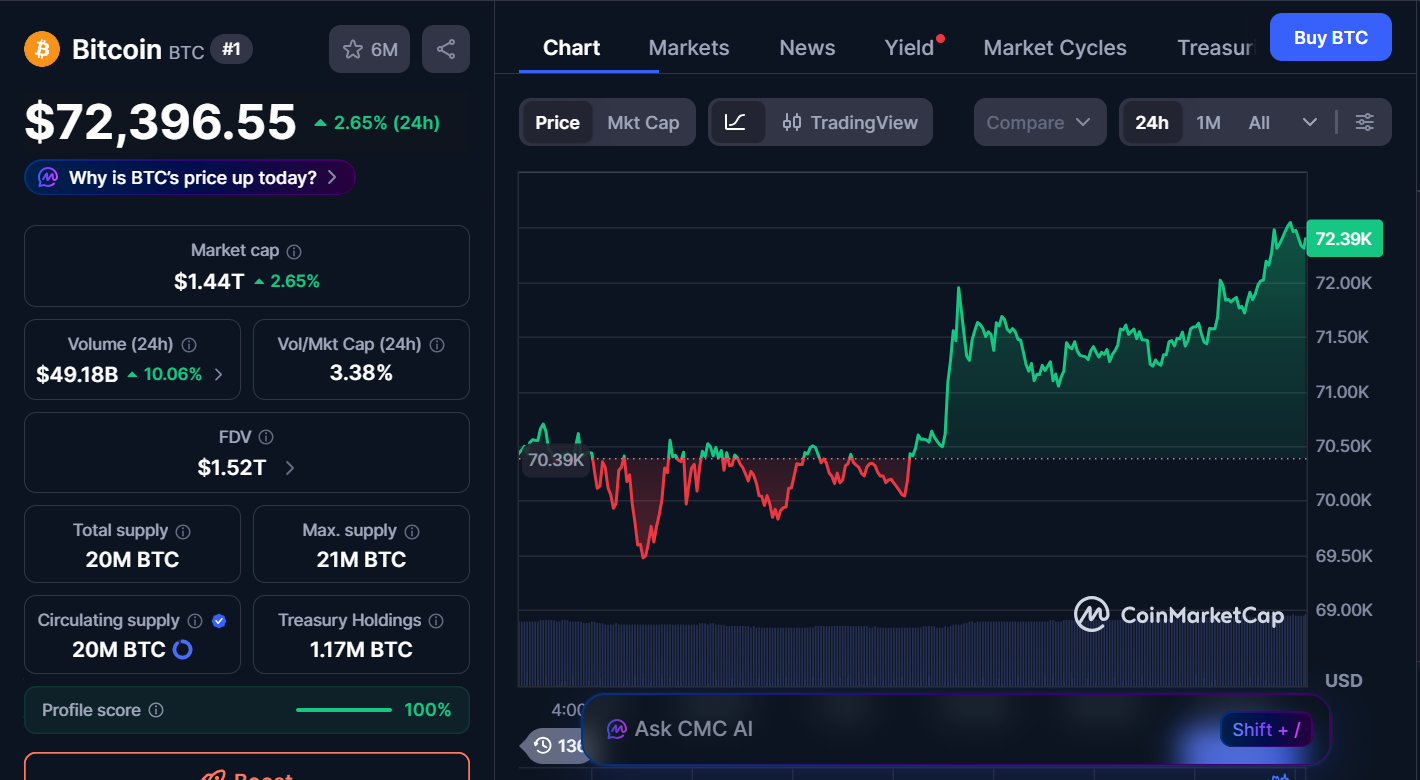The image size is (1420, 780).
Task: Click the FDV info icon
Action: 266,437
